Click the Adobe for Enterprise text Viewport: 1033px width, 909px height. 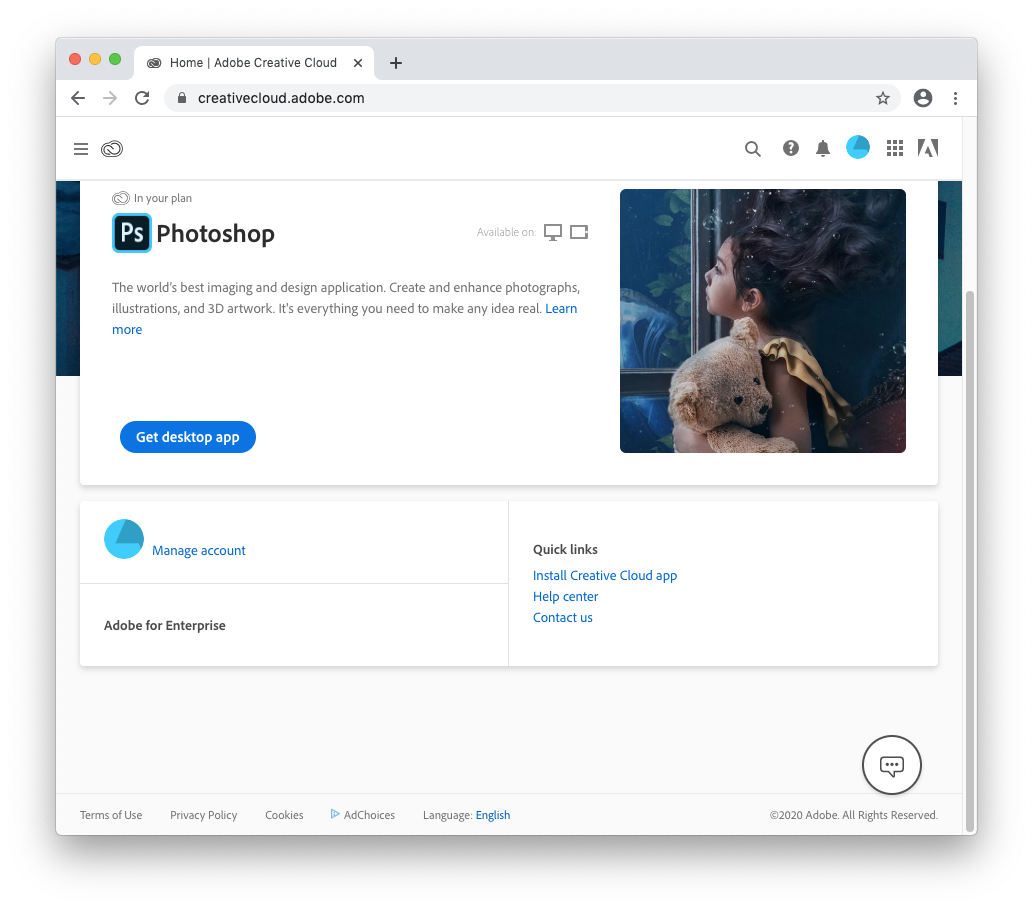click(x=165, y=626)
